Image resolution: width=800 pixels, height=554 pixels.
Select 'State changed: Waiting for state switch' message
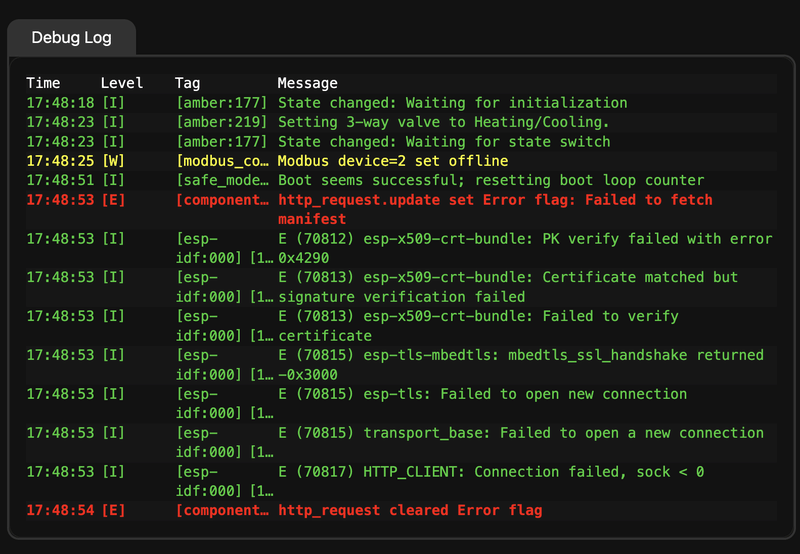click(x=444, y=141)
